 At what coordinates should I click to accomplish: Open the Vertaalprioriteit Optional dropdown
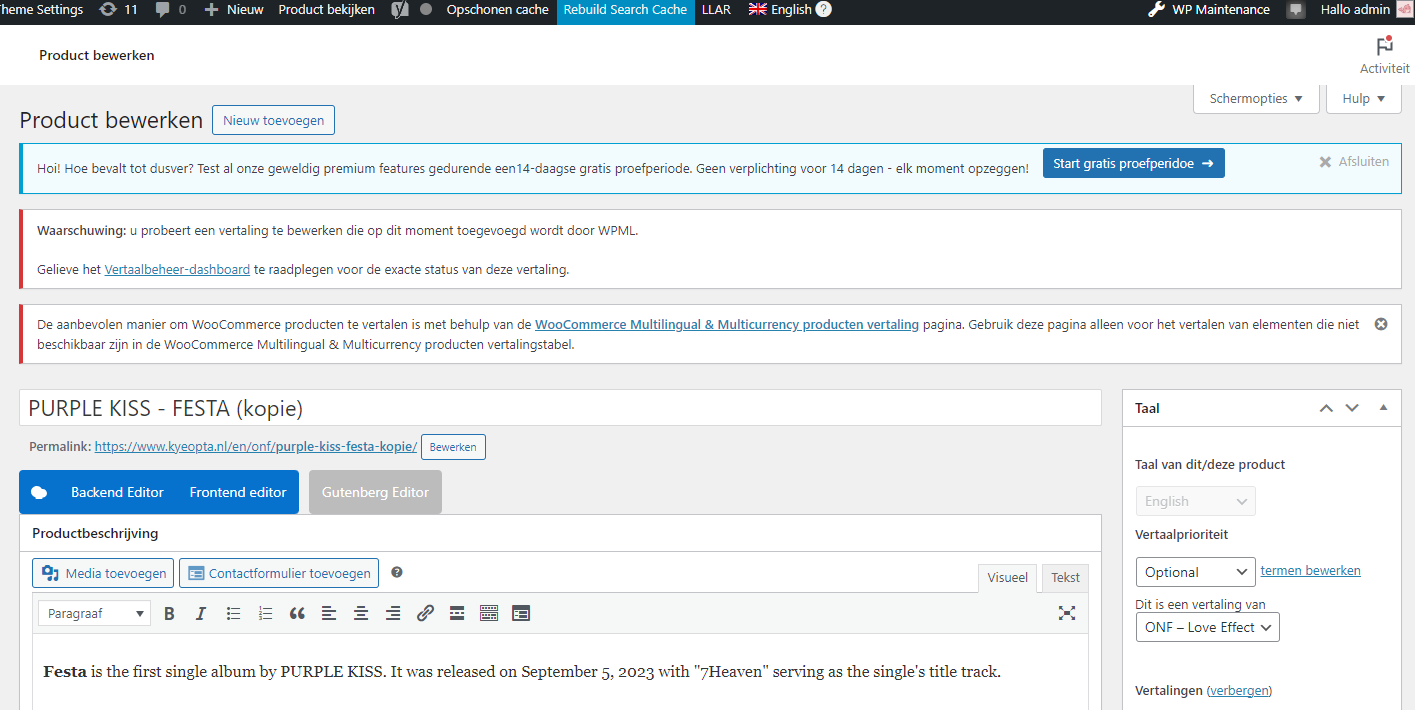(1195, 572)
